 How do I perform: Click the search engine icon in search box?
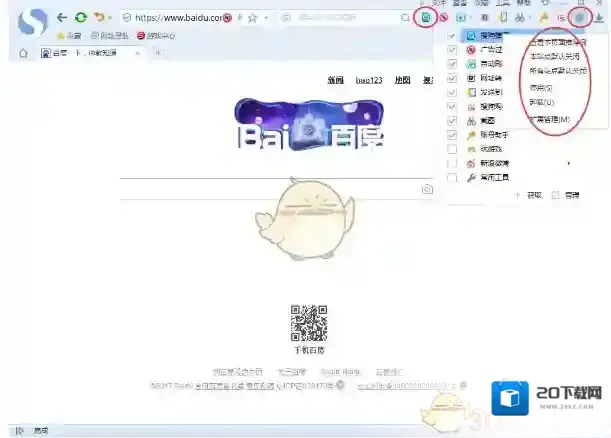point(286,18)
